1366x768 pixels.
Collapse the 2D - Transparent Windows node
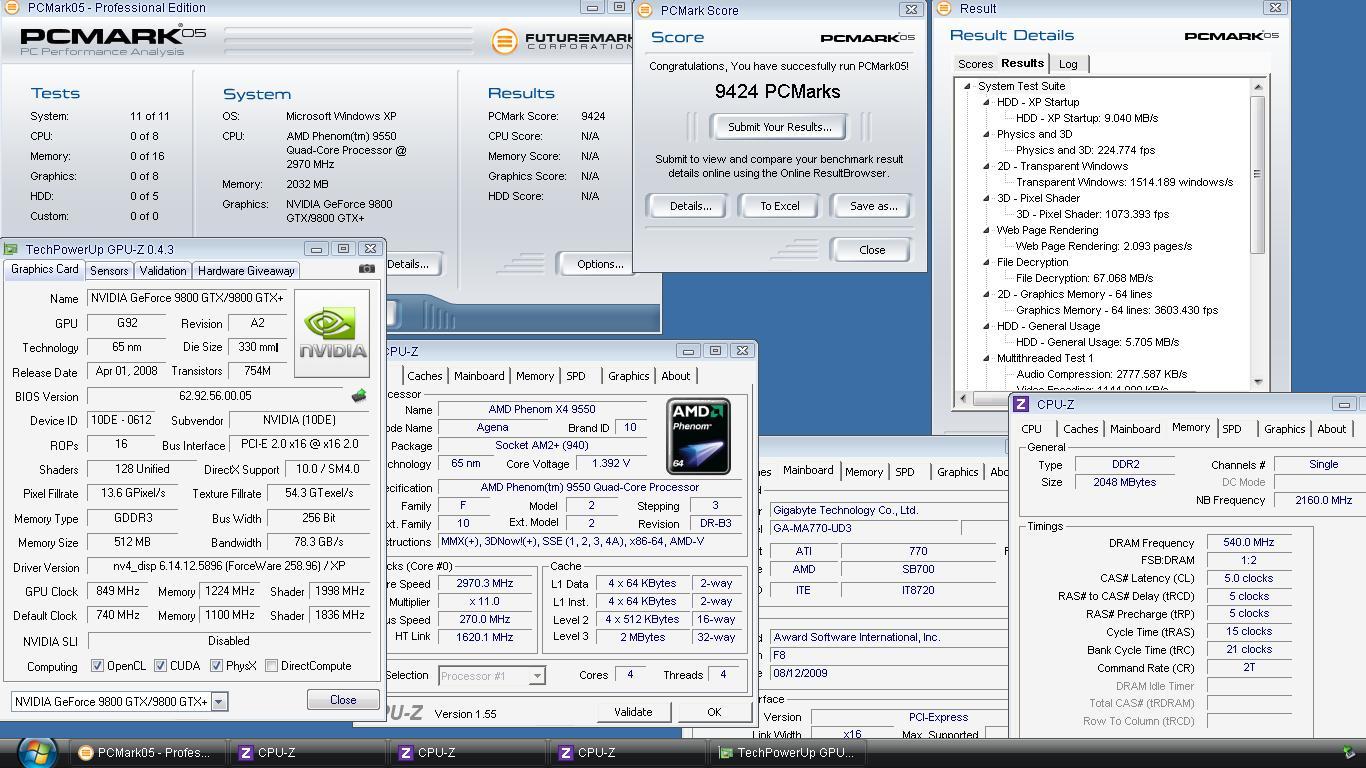click(986, 166)
